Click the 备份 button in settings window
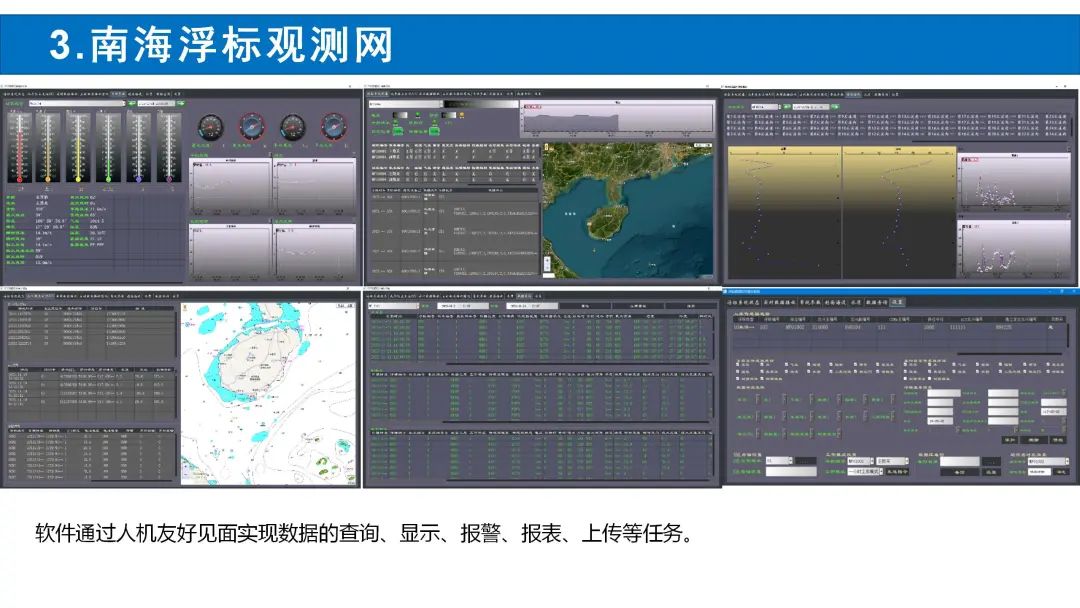Viewport: 1080px width, 608px height. (958, 470)
